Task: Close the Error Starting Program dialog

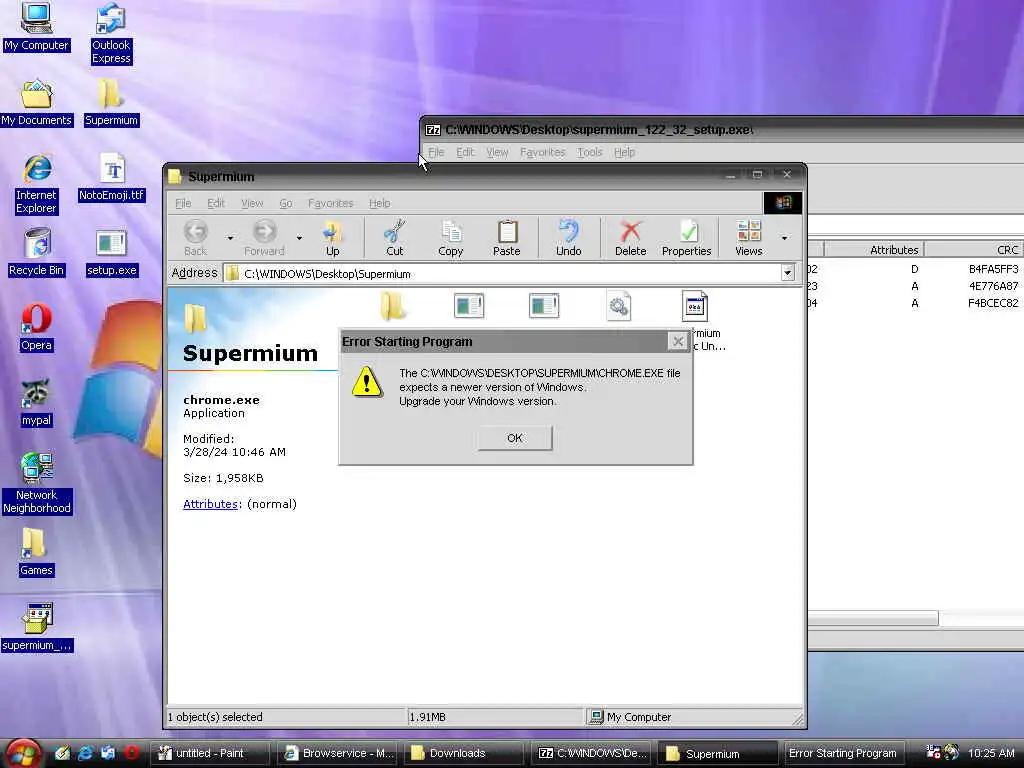Action: pos(678,341)
